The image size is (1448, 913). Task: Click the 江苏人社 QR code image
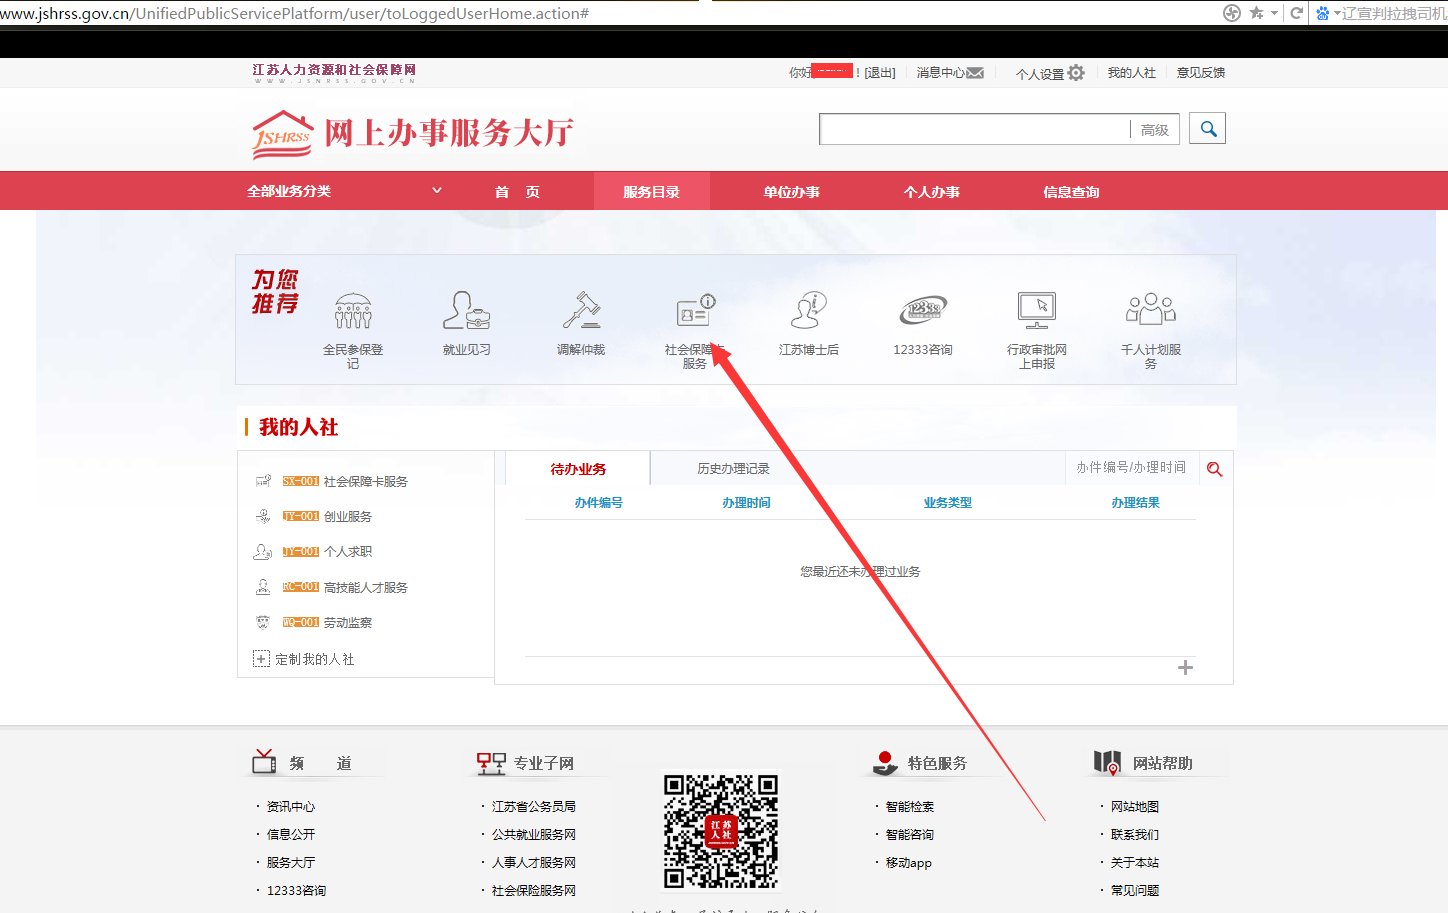(720, 833)
